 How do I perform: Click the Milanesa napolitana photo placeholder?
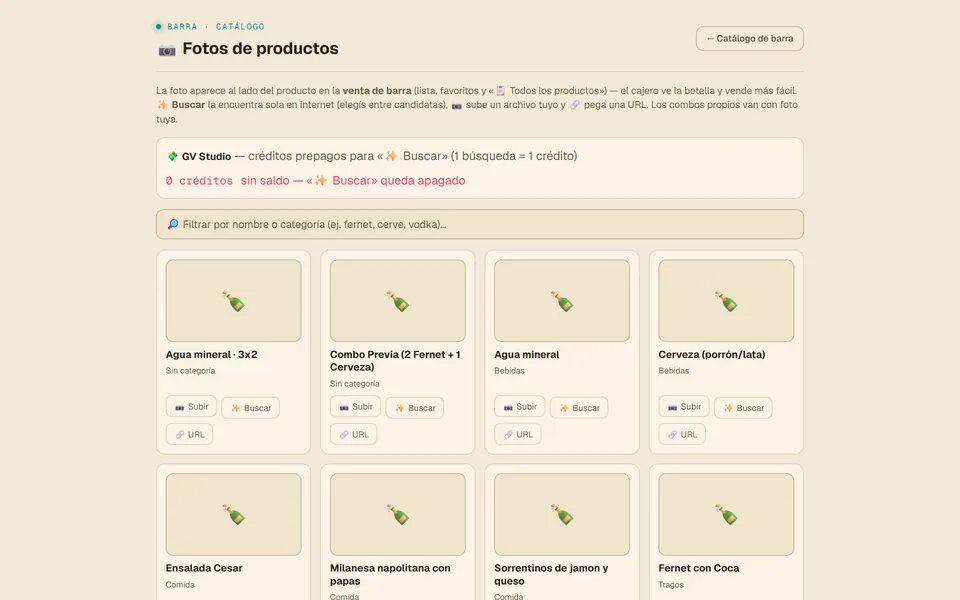click(x=397, y=514)
